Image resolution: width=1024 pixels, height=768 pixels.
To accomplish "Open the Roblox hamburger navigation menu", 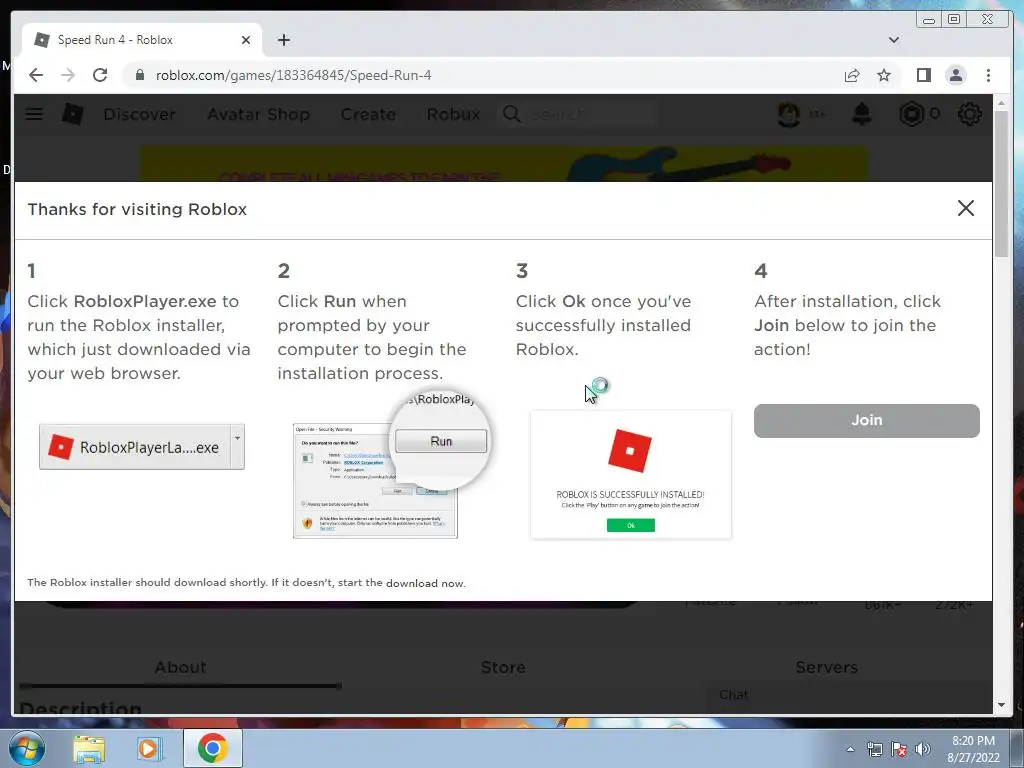I will pos(34,114).
